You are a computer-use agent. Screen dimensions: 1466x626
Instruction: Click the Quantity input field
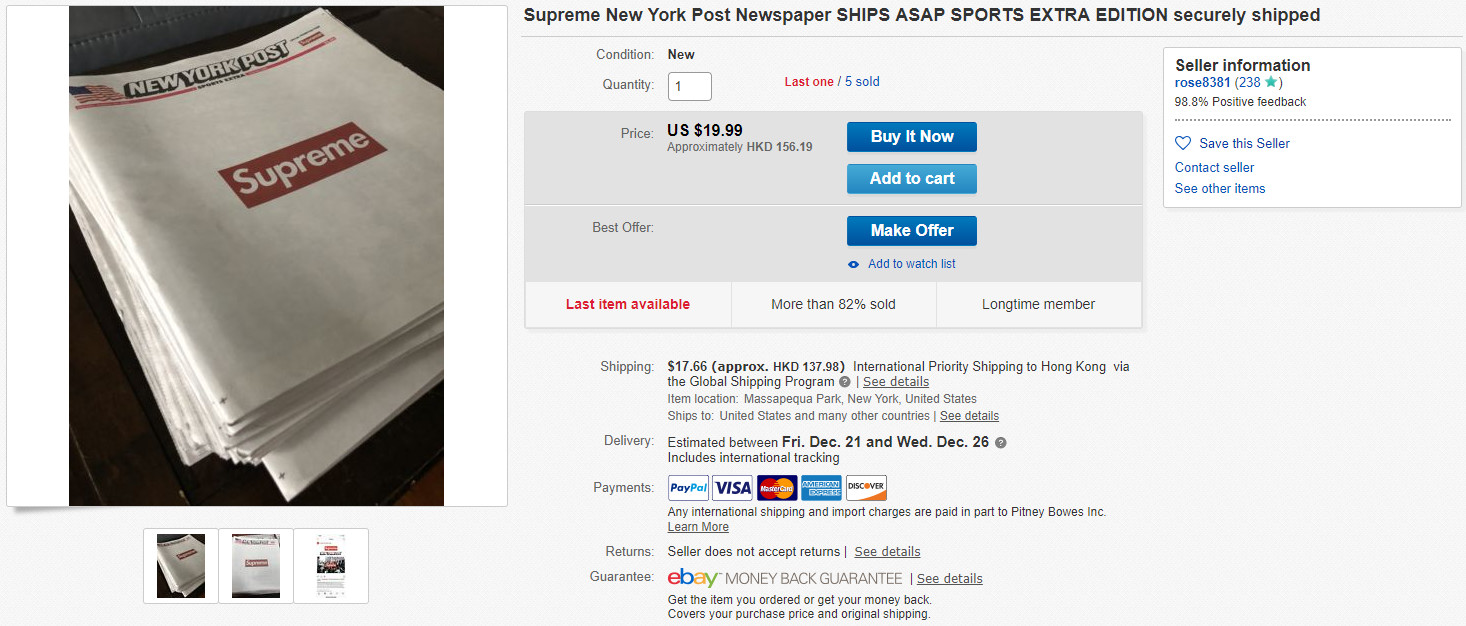[690, 86]
